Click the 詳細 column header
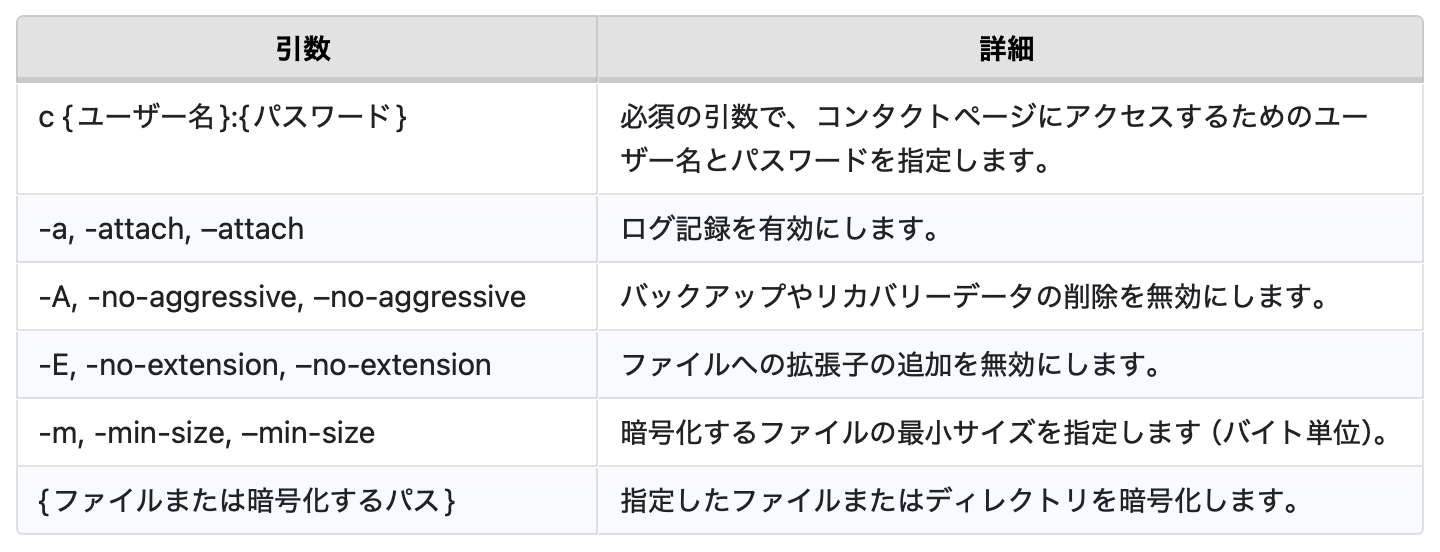Image resolution: width=1440 pixels, height=552 pixels. [1008, 50]
